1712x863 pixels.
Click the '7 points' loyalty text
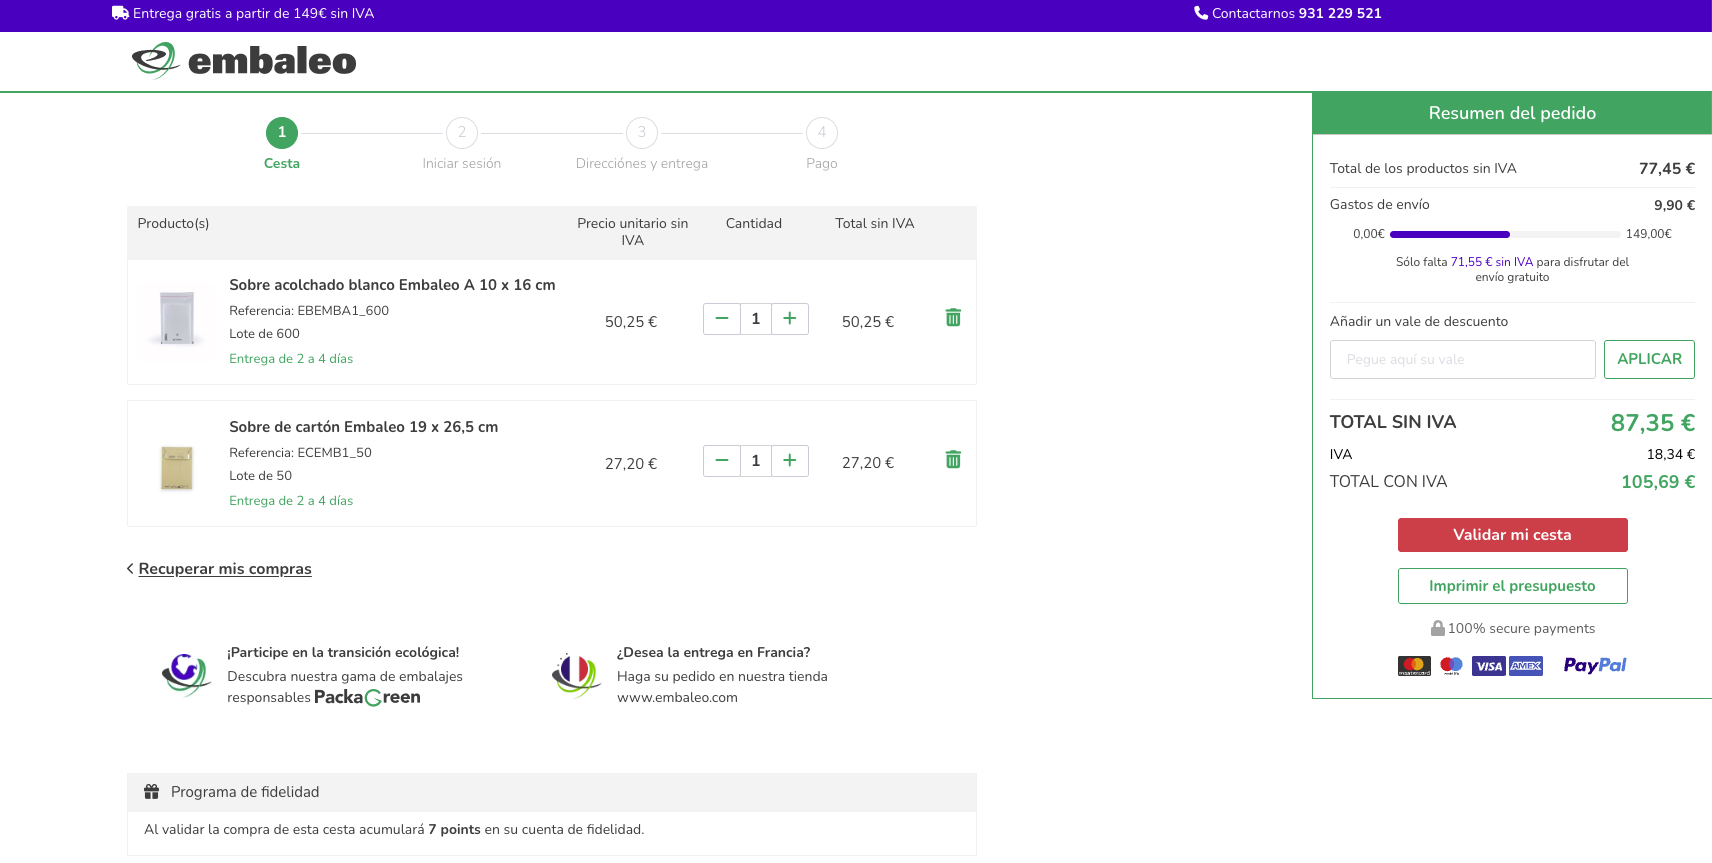(454, 829)
